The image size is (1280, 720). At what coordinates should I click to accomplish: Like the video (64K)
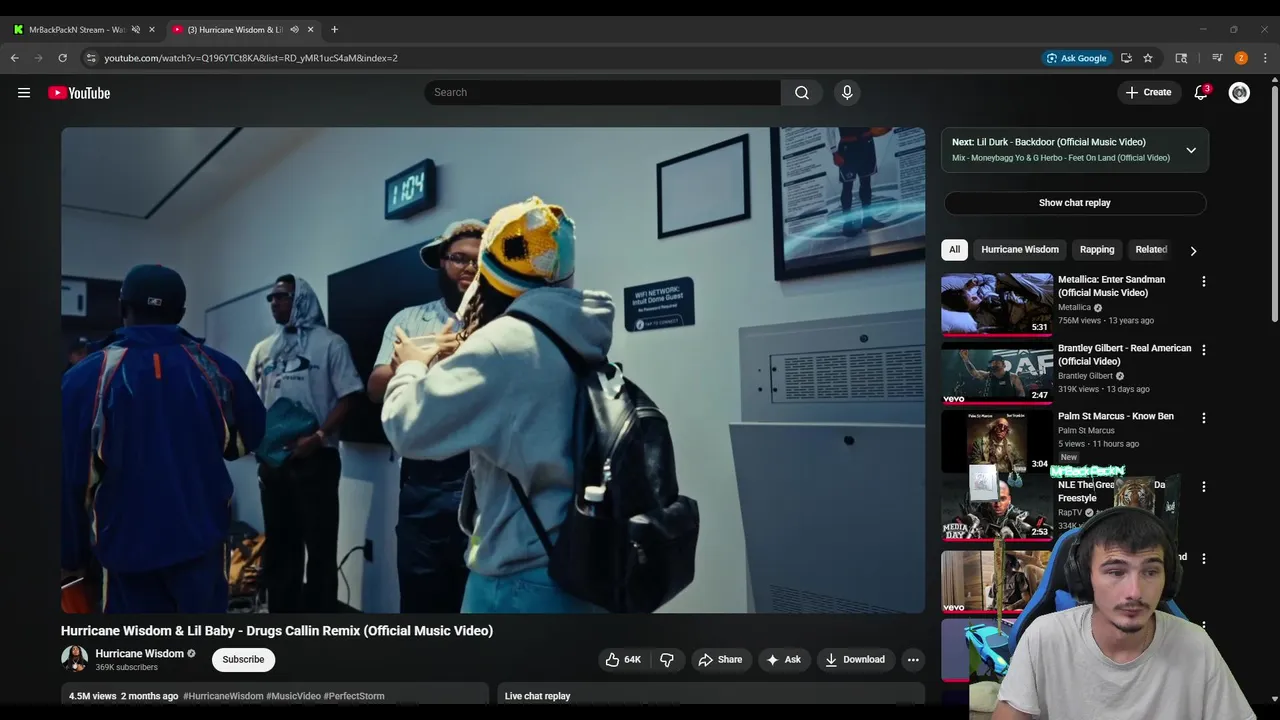pos(622,659)
